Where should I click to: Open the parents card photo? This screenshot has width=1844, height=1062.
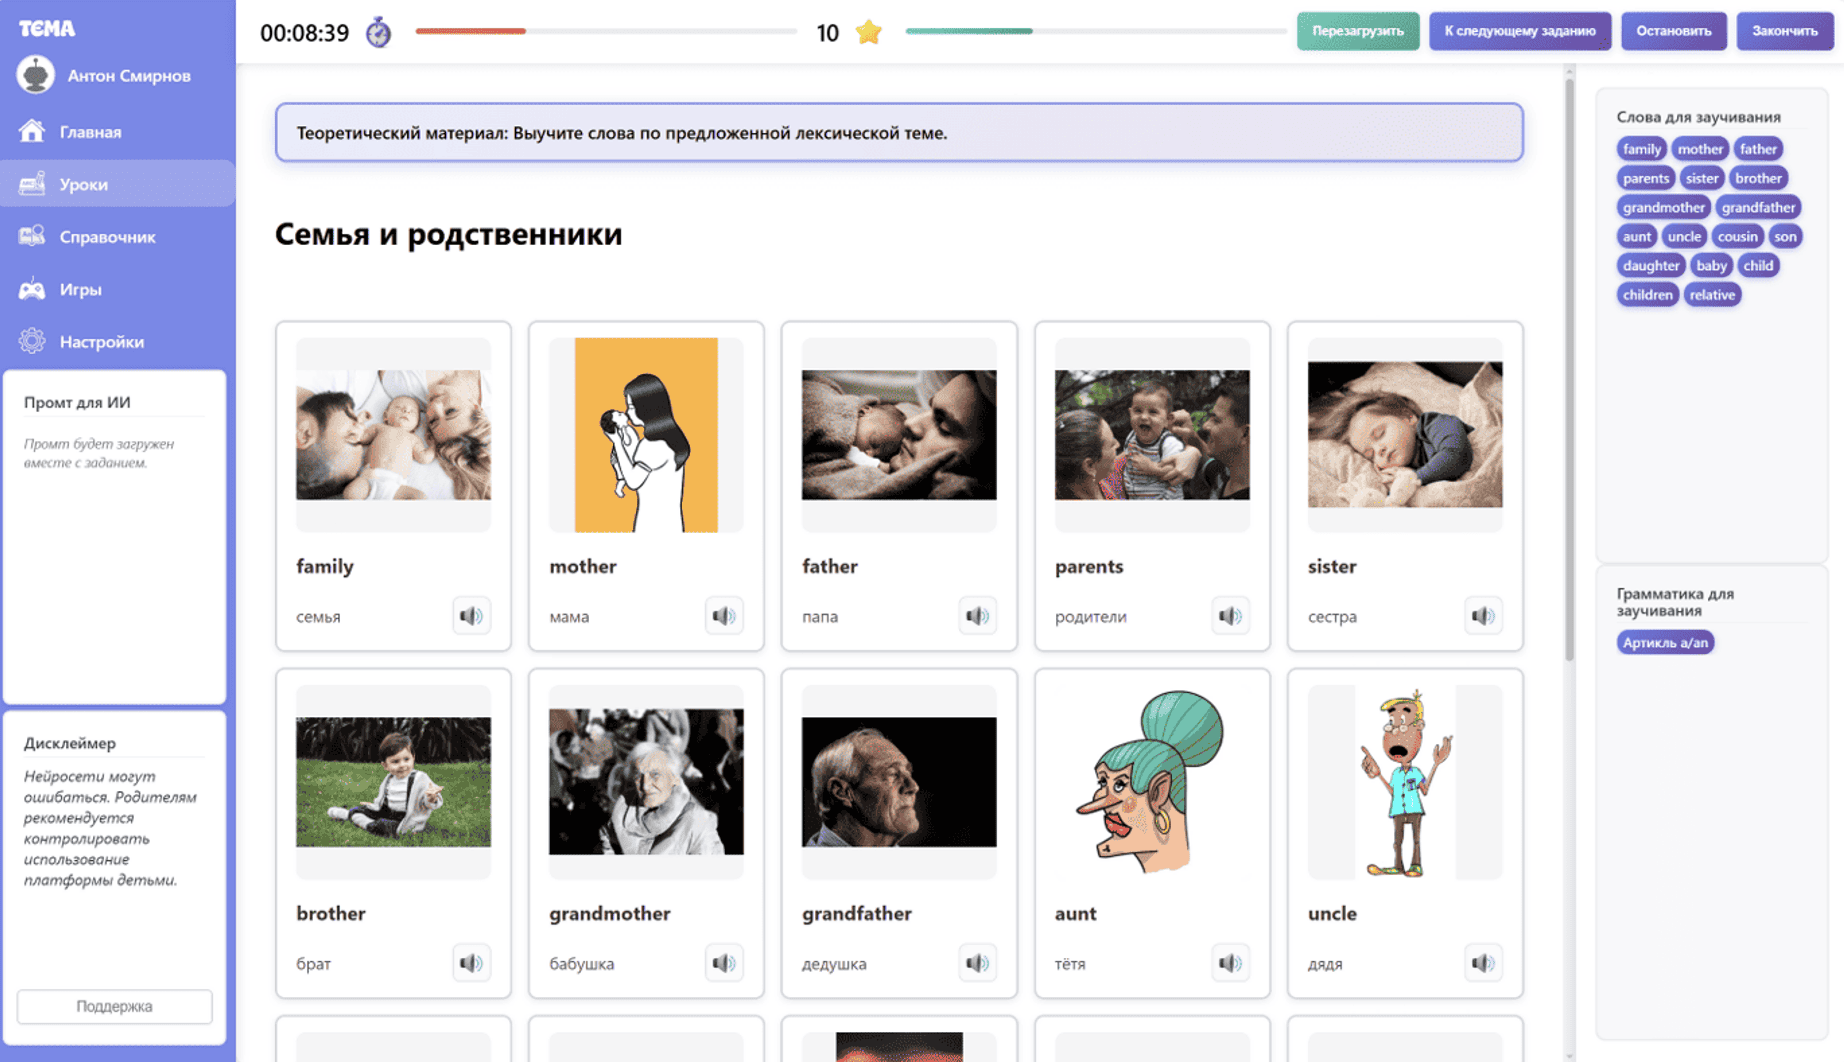coord(1152,434)
